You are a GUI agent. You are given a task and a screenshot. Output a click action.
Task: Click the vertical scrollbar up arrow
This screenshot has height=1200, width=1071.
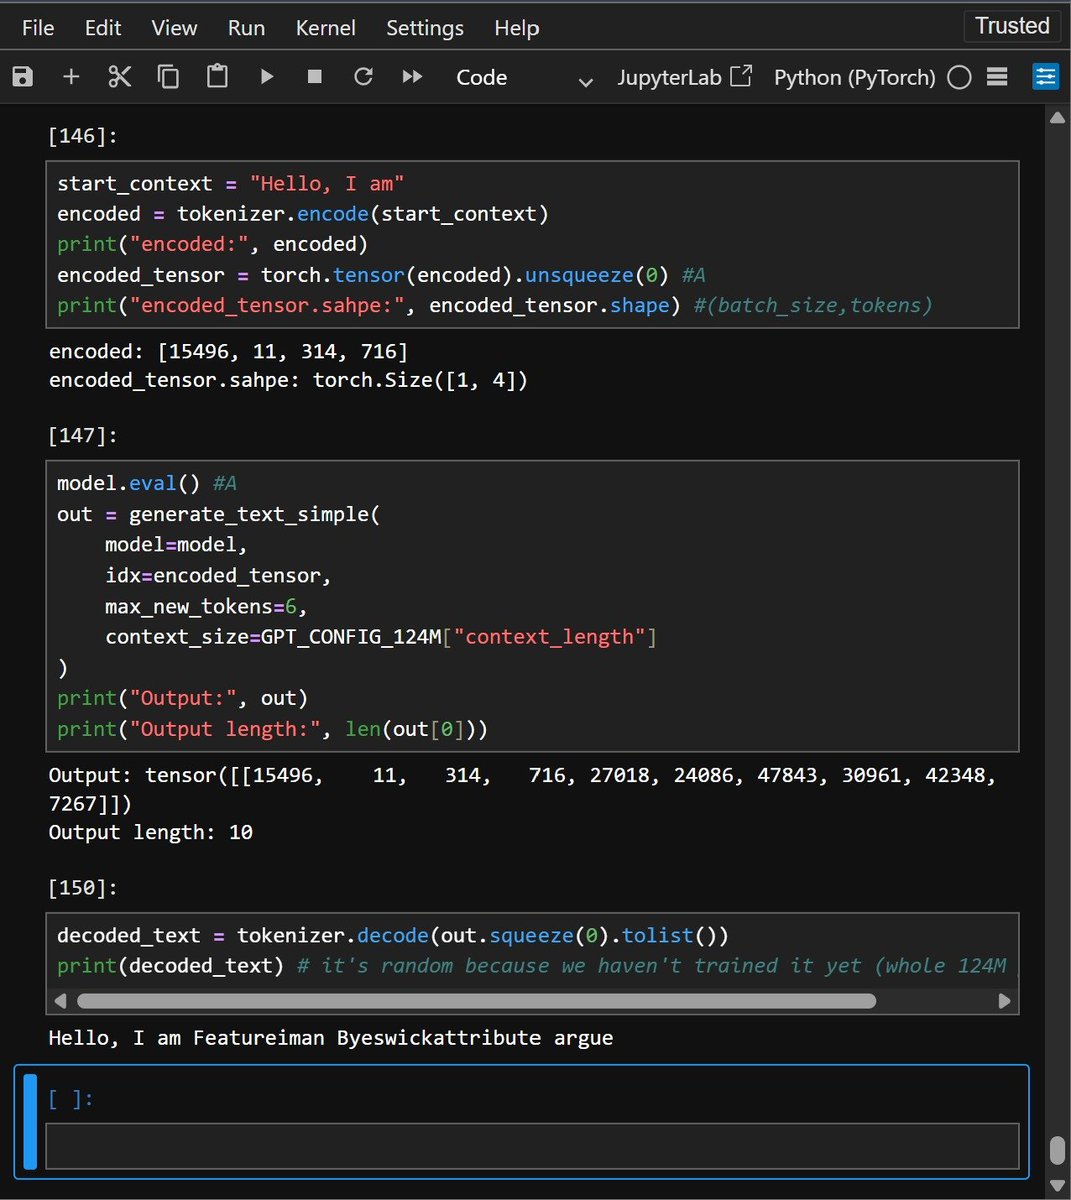pyautogui.click(x=1057, y=118)
